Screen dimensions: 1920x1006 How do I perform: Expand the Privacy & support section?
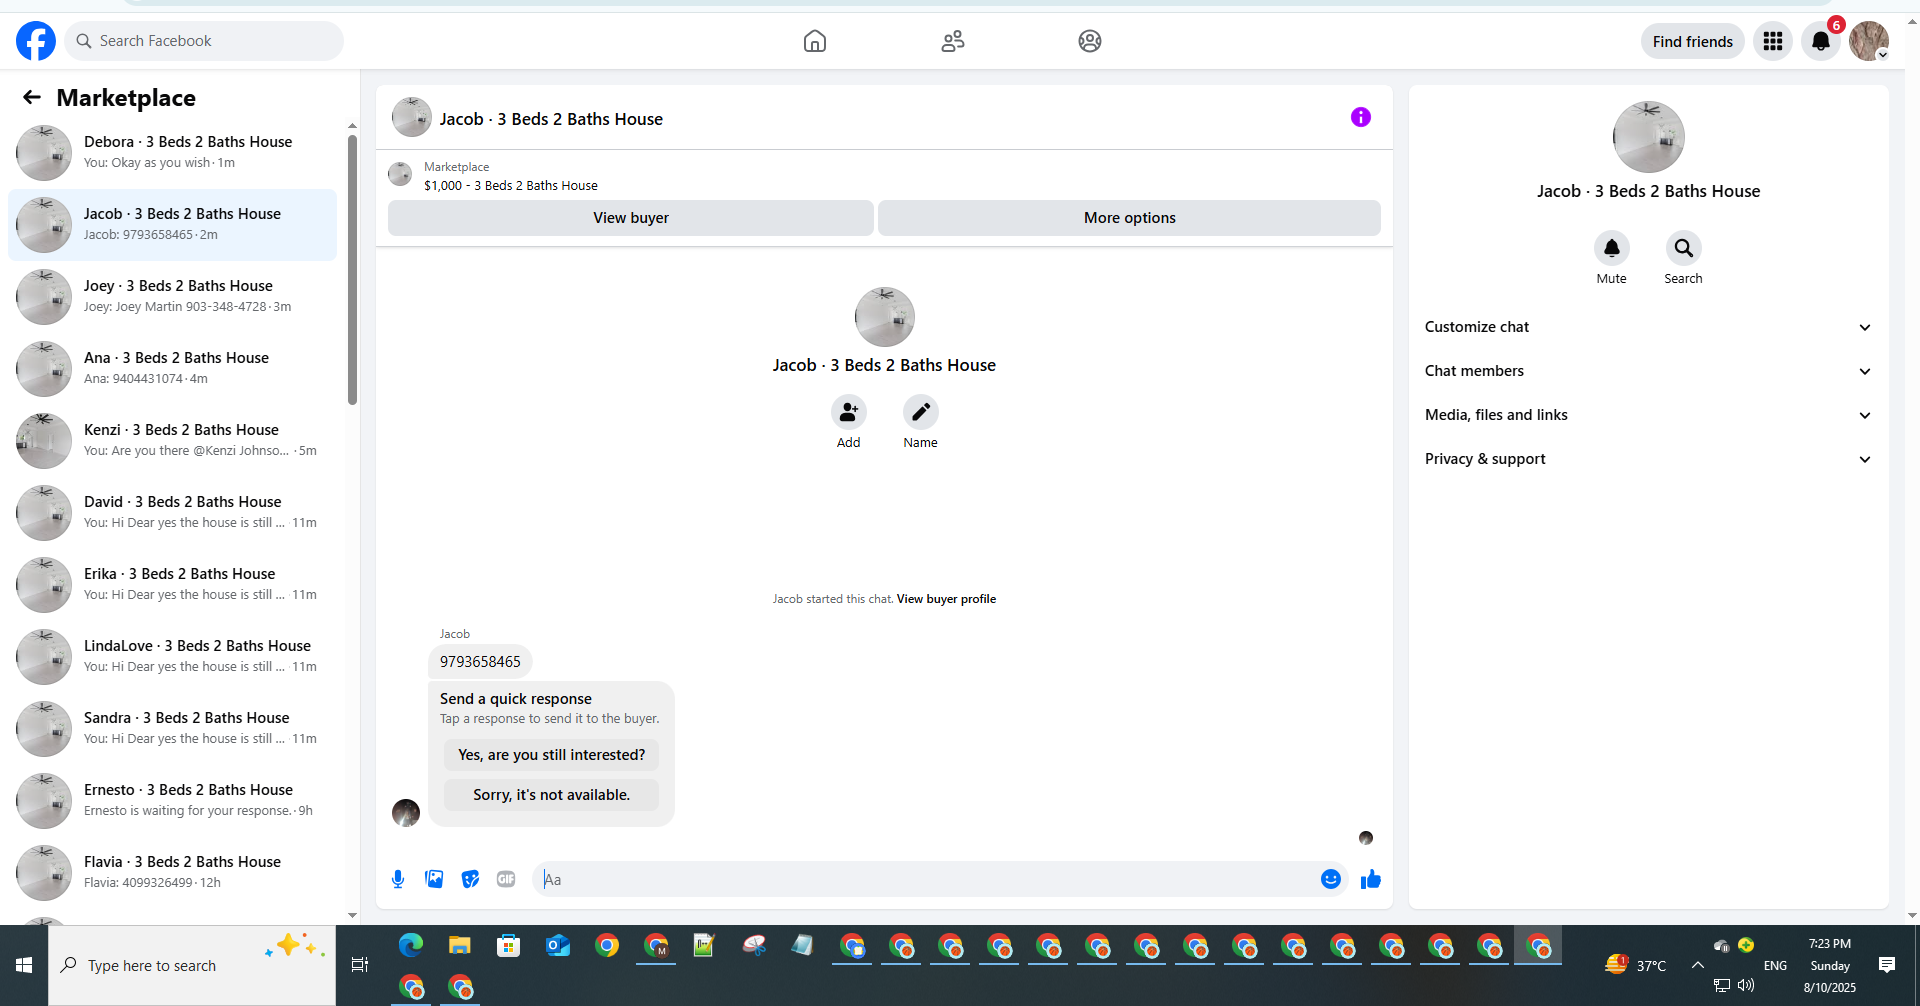tap(1648, 459)
